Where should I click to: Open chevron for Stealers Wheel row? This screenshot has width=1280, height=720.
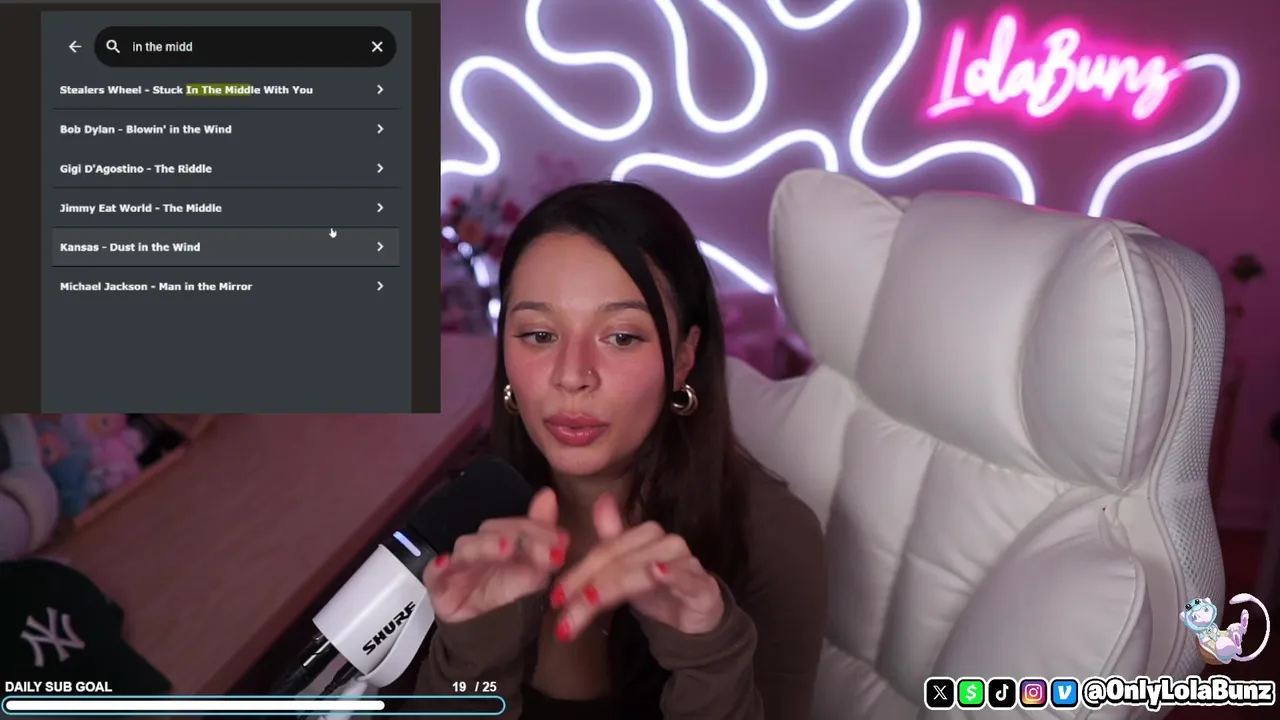pos(380,90)
